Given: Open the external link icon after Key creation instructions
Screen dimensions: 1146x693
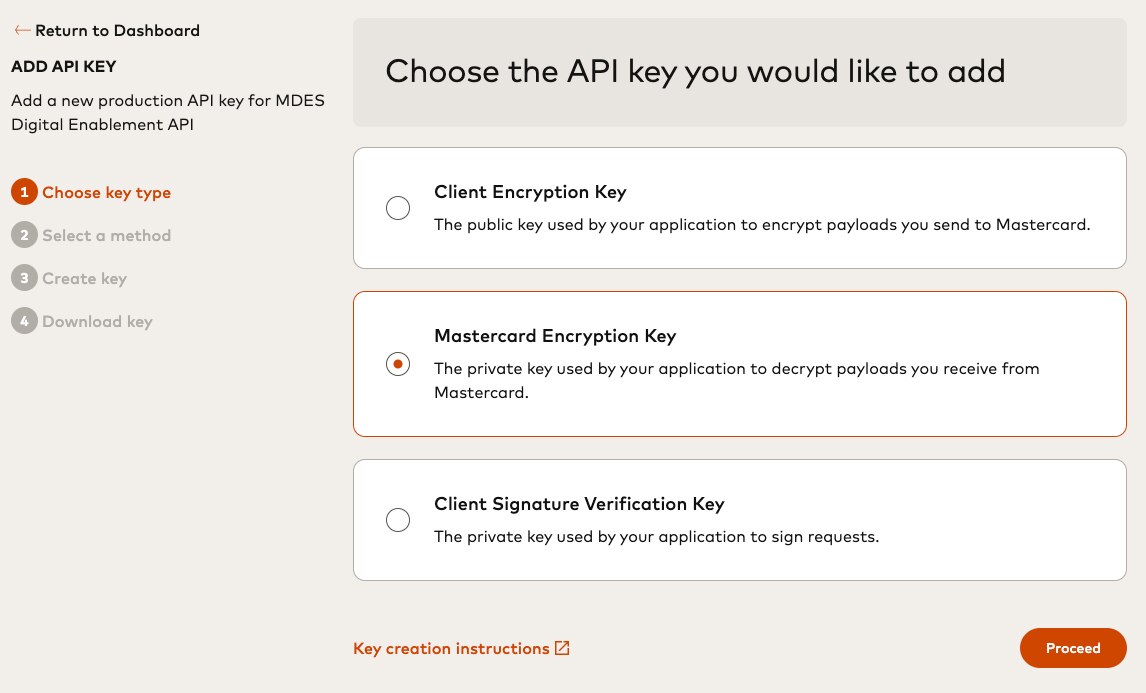Looking at the screenshot, I should click(x=562, y=648).
